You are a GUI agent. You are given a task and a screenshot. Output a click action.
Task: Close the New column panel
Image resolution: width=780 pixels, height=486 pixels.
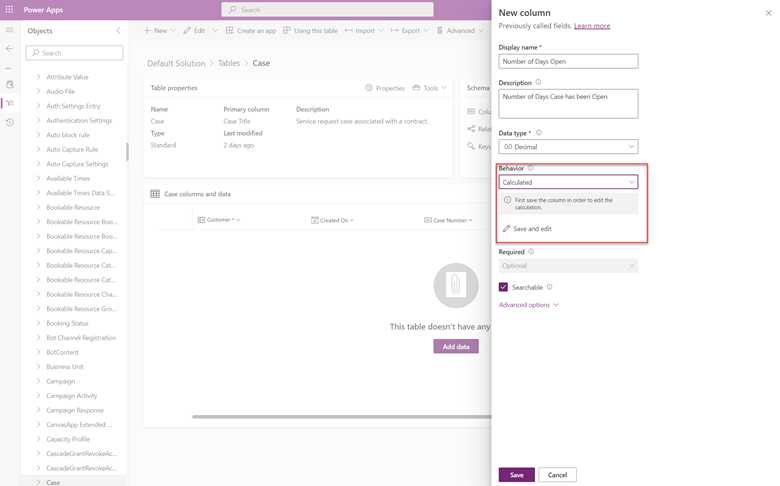(x=768, y=13)
